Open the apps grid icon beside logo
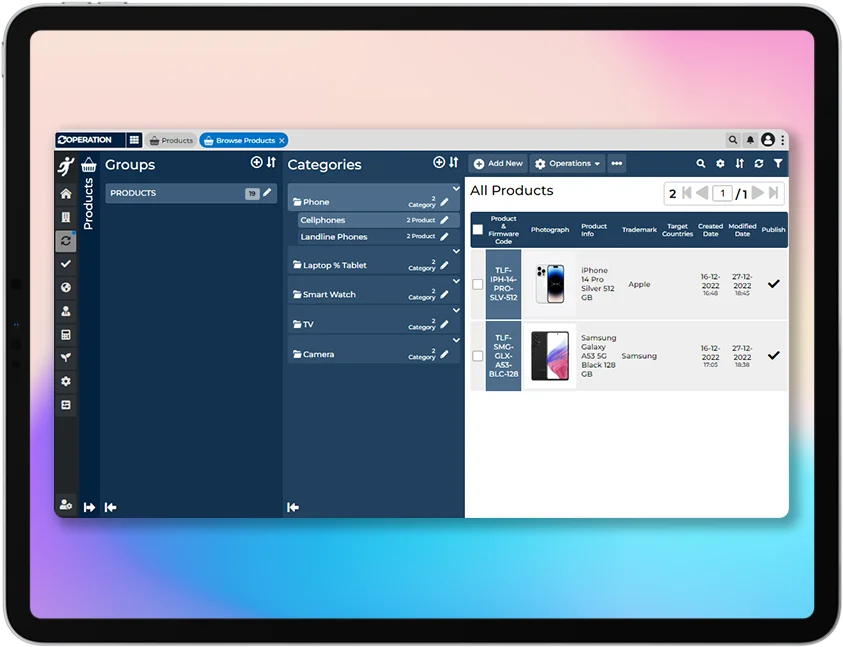The height and width of the screenshot is (647, 843). [x=134, y=140]
